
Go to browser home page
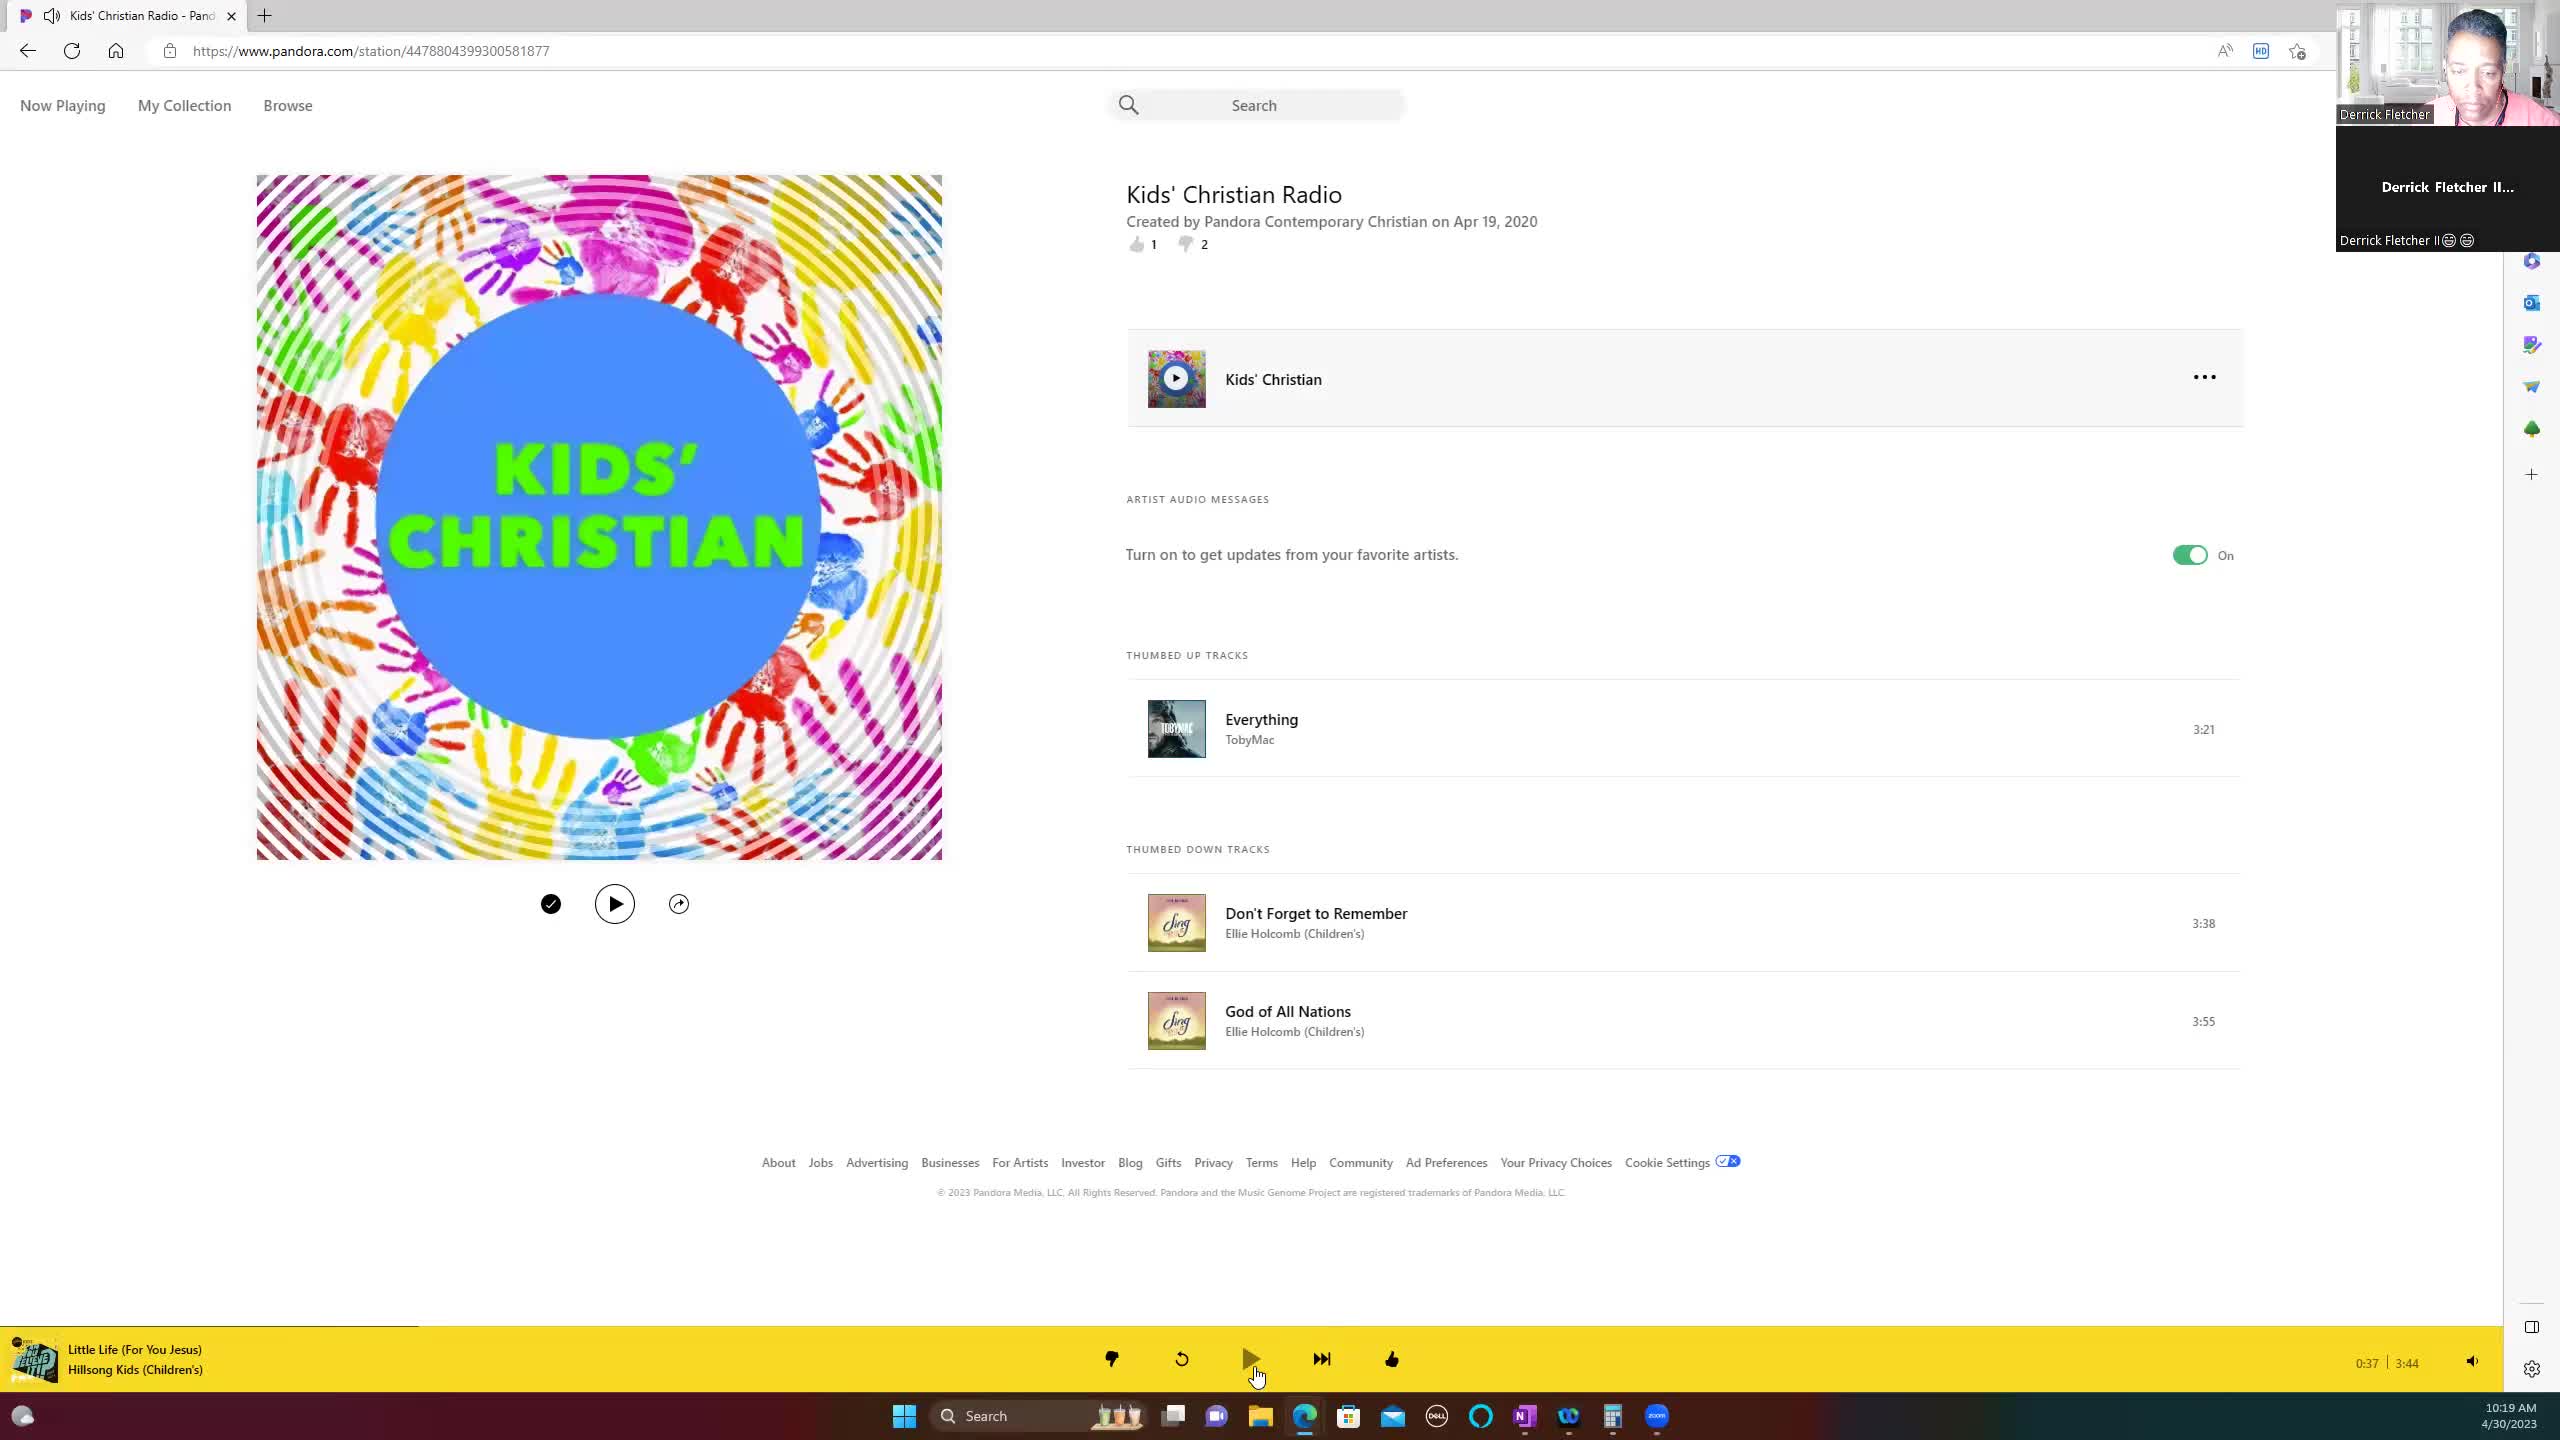(116, 51)
